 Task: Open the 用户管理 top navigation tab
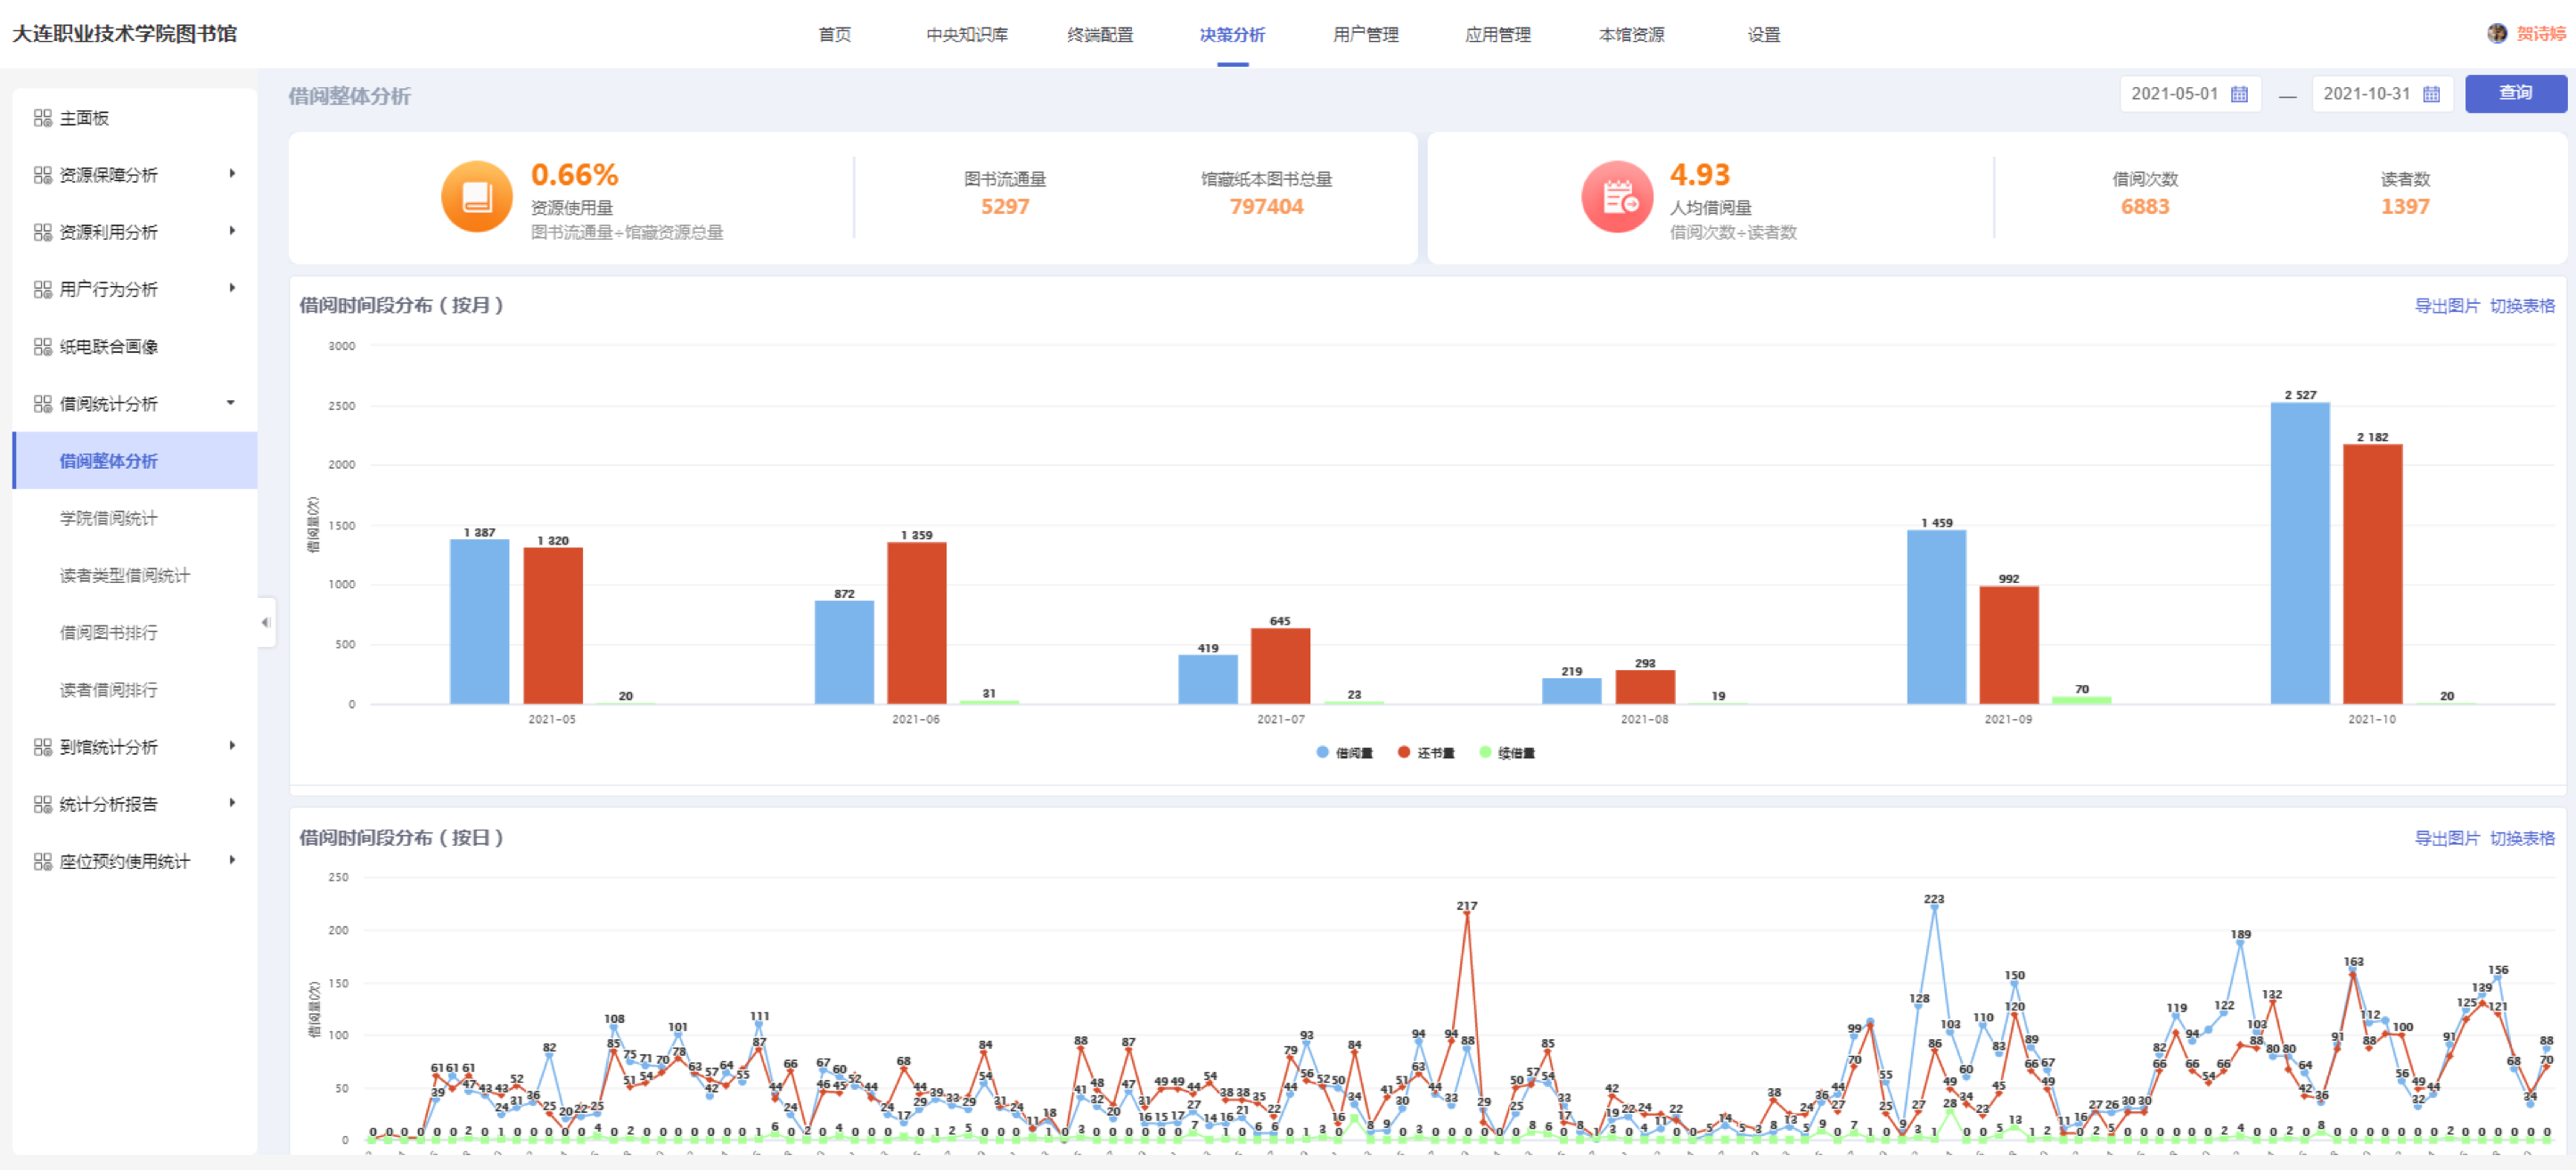(x=1365, y=35)
